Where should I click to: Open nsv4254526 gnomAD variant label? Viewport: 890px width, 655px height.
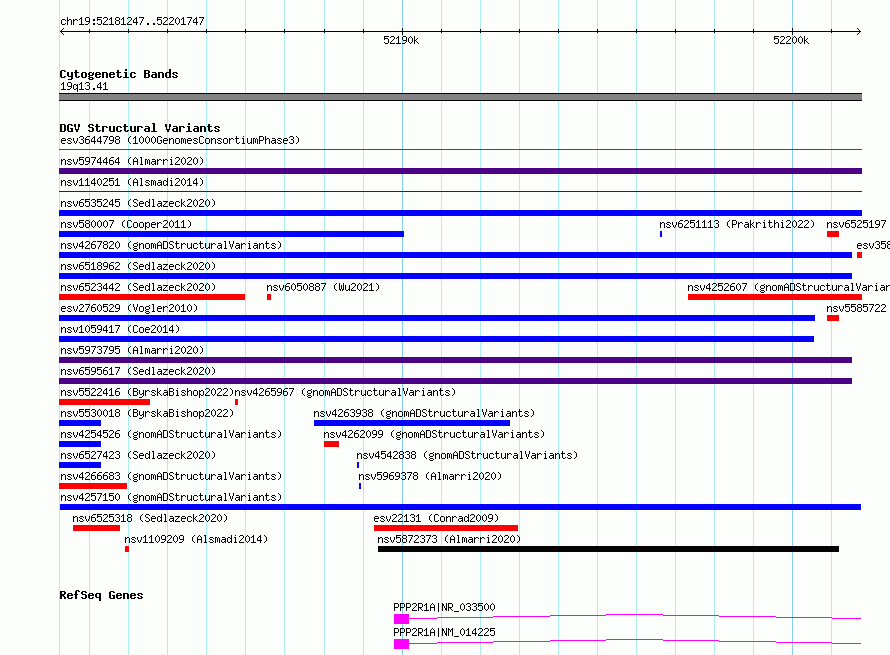(171, 434)
